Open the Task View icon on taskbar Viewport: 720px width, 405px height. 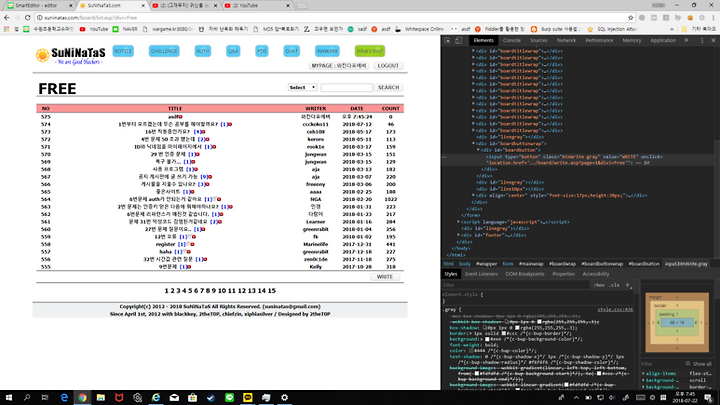(x=45, y=398)
